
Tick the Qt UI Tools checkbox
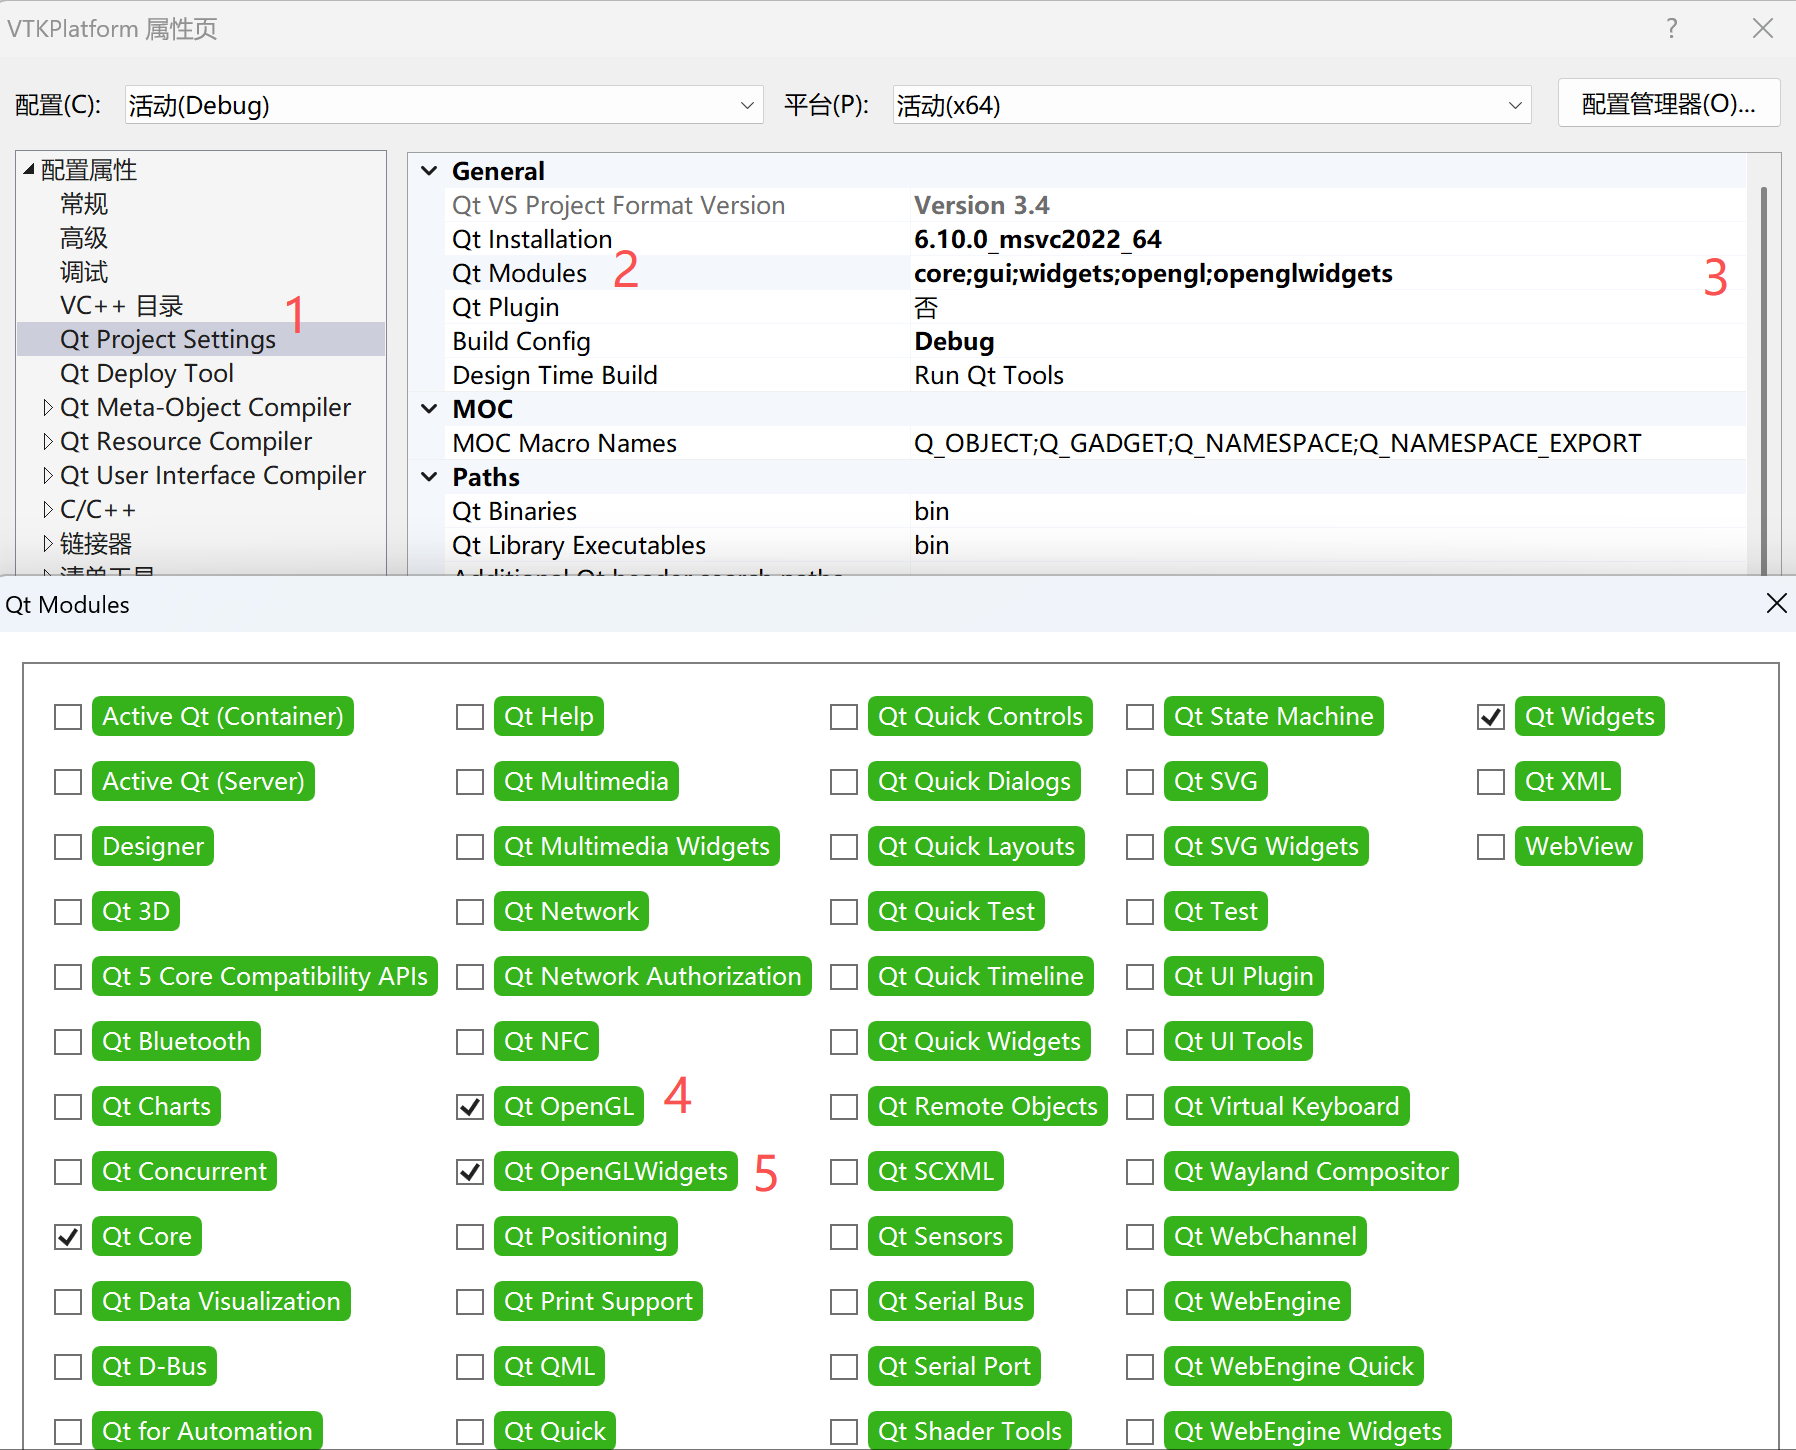tap(1140, 1042)
